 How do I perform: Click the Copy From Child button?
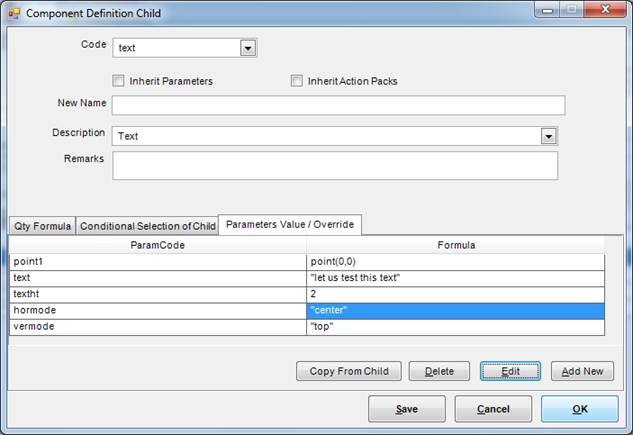click(x=348, y=371)
